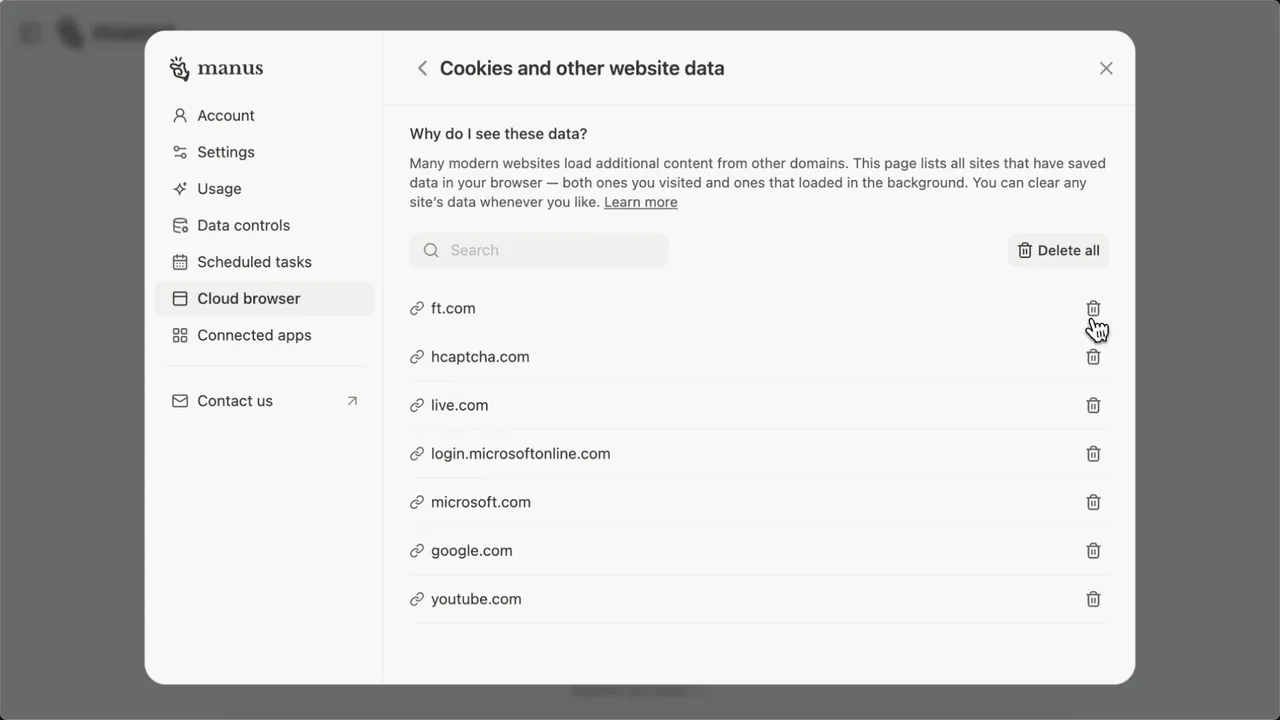Click the Contact us external link
The height and width of the screenshot is (720, 1280).
pos(264,401)
